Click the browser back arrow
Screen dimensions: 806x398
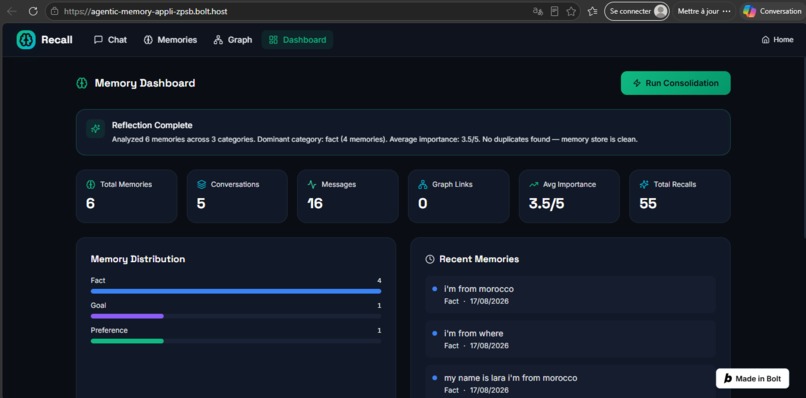click(11, 11)
